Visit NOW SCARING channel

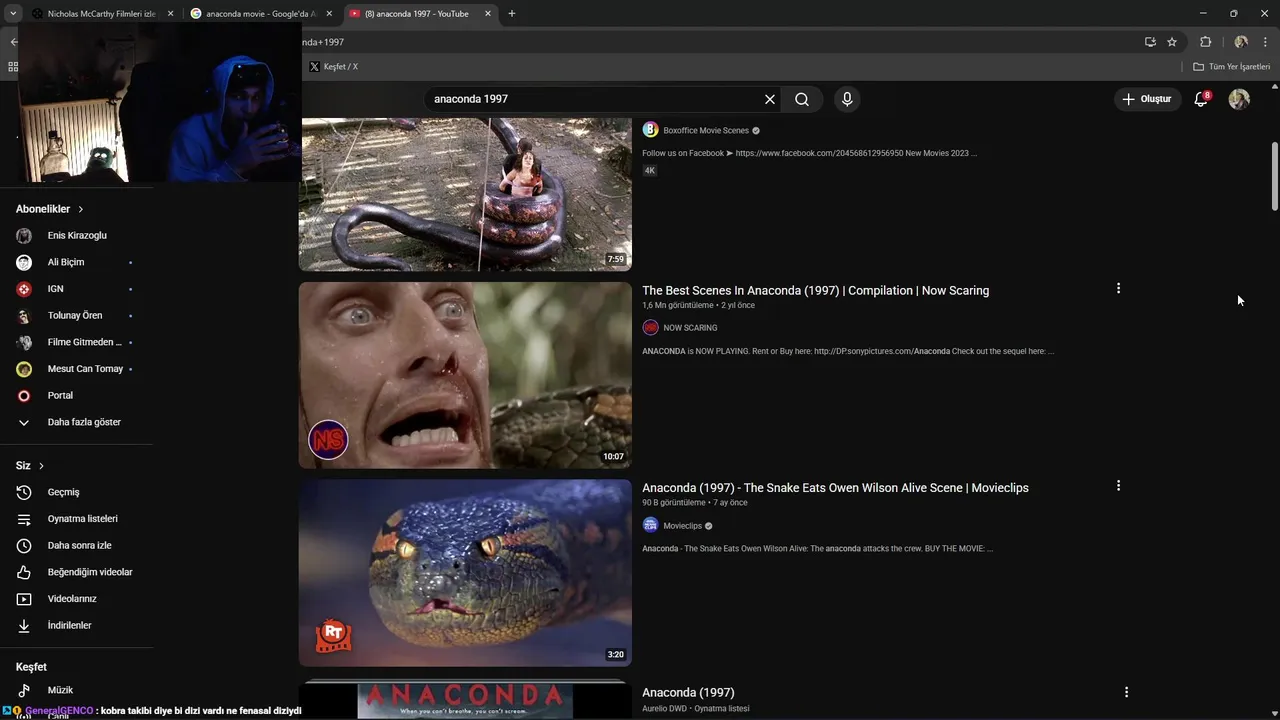click(690, 328)
